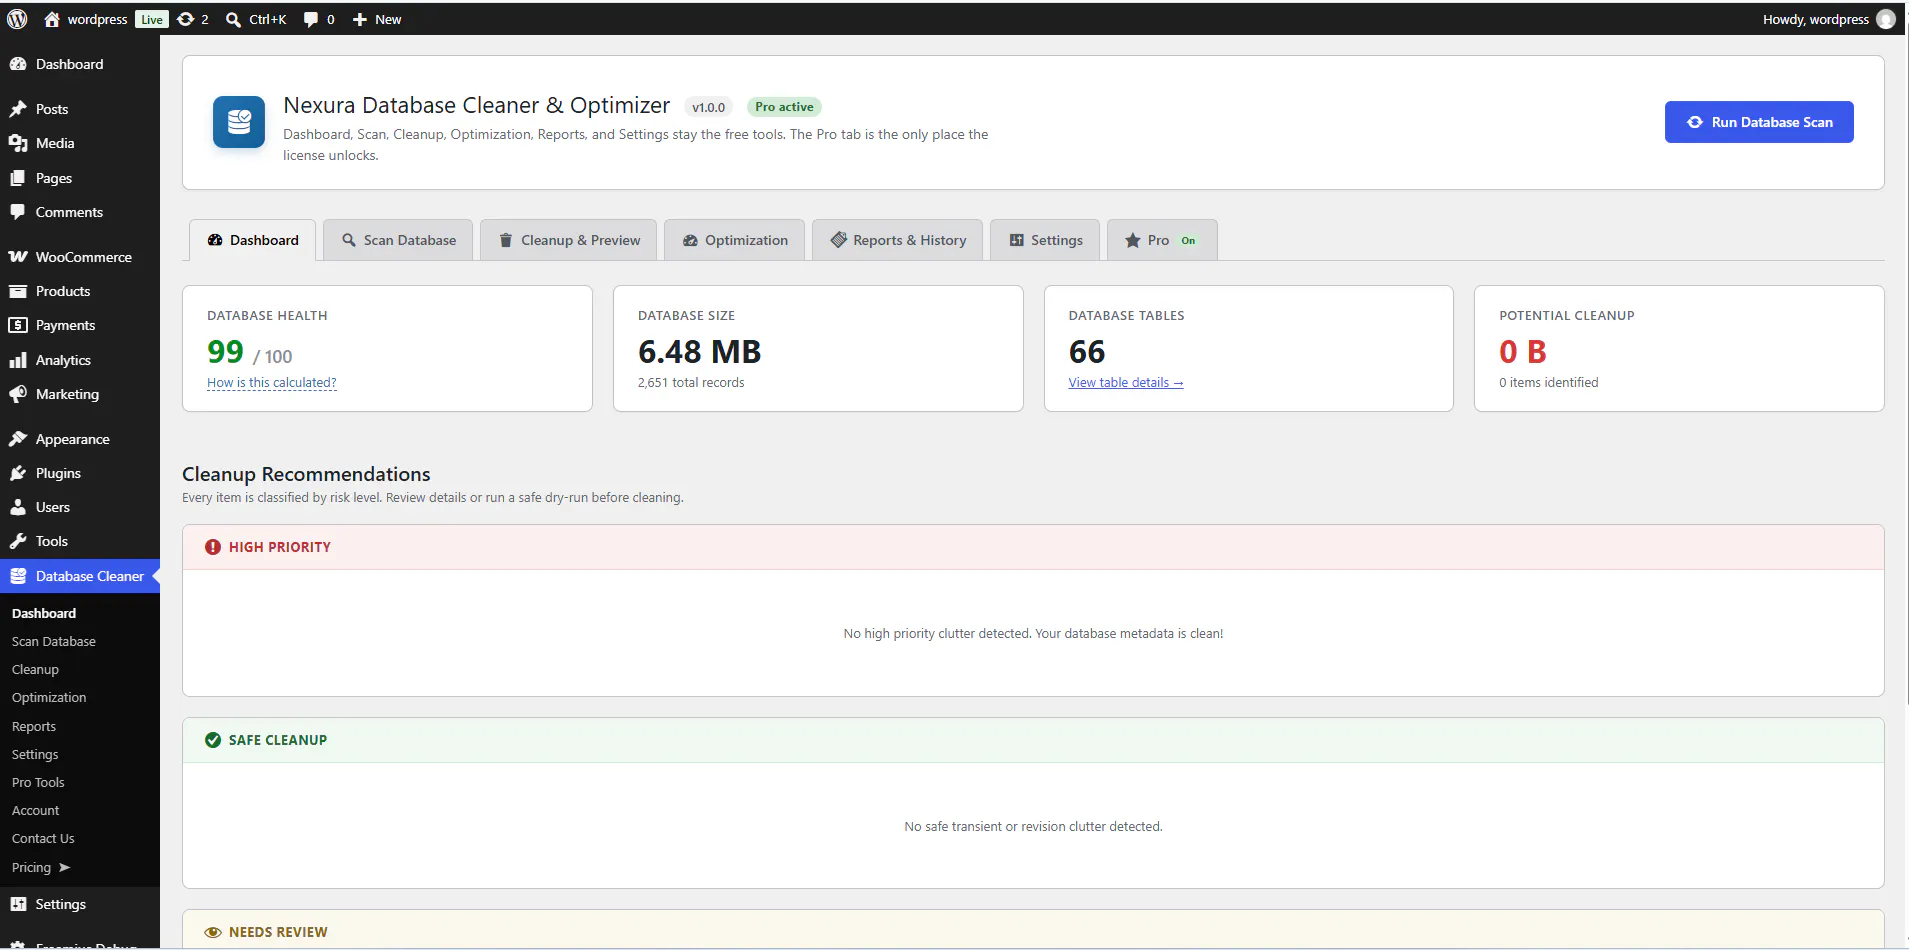Open the Pro tab
This screenshot has width=1909, height=950.
tap(1162, 240)
